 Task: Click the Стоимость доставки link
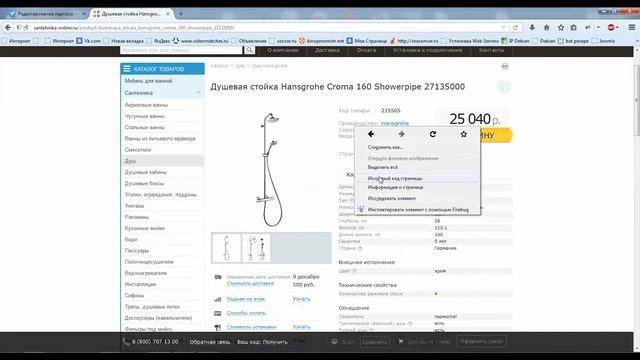[x=250, y=283]
